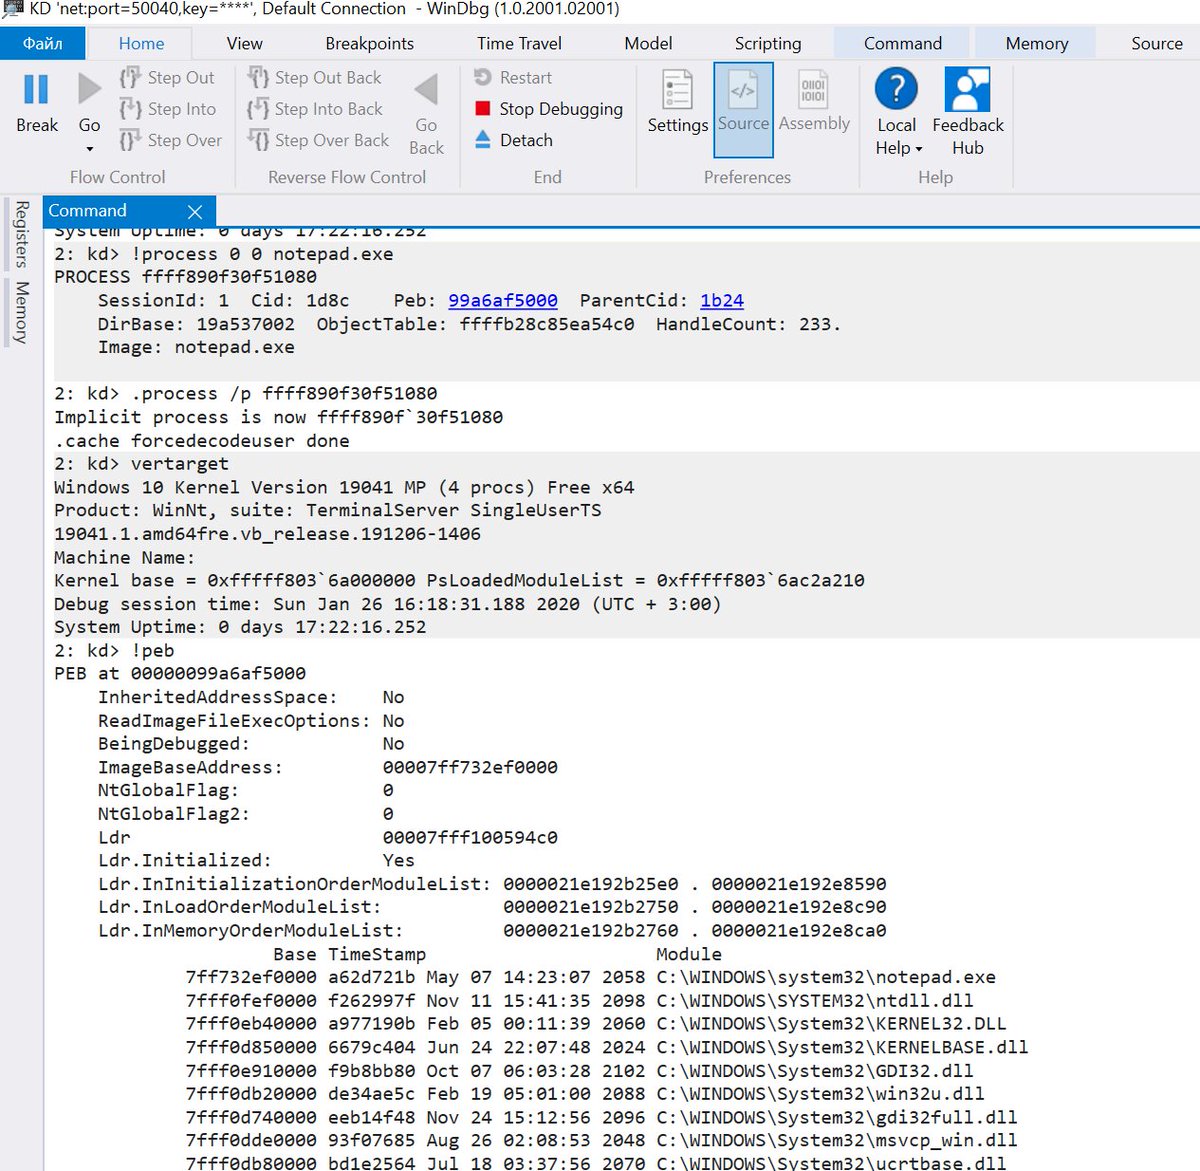Click Detach in the End group
Viewport: 1200px width, 1171px height.
[513, 140]
